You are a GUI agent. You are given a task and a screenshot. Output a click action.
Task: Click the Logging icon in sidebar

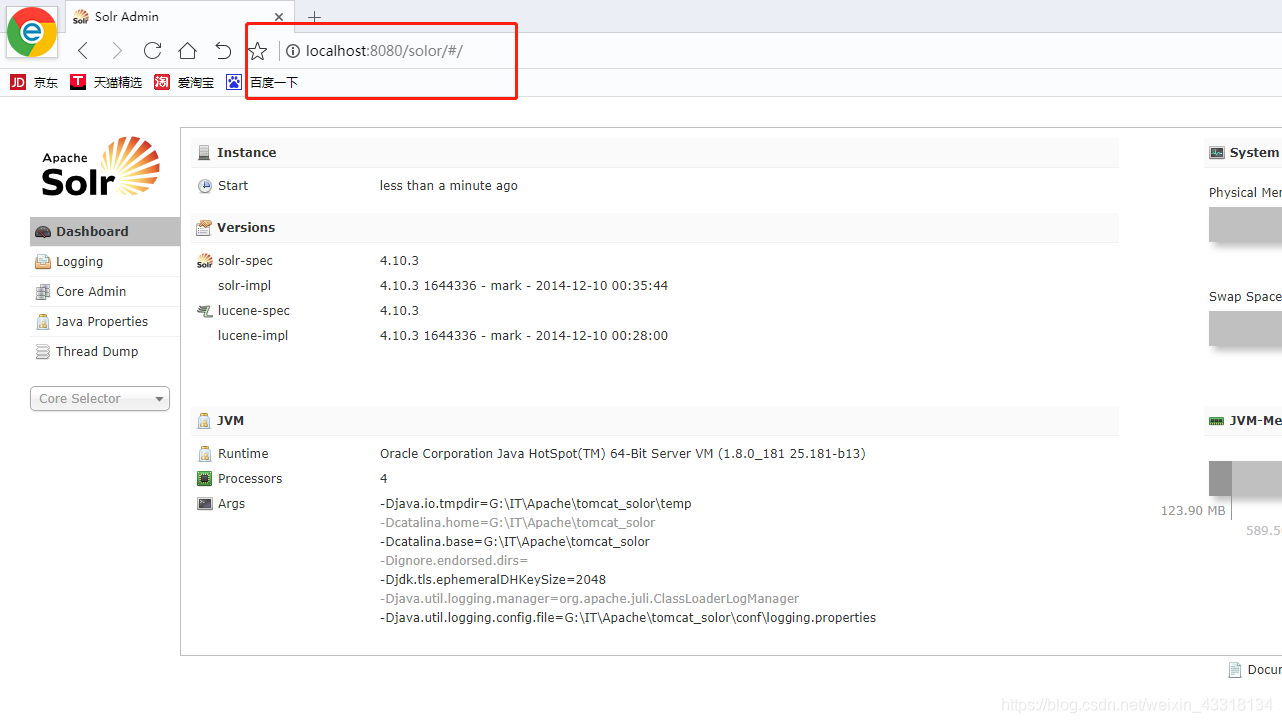click(43, 262)
